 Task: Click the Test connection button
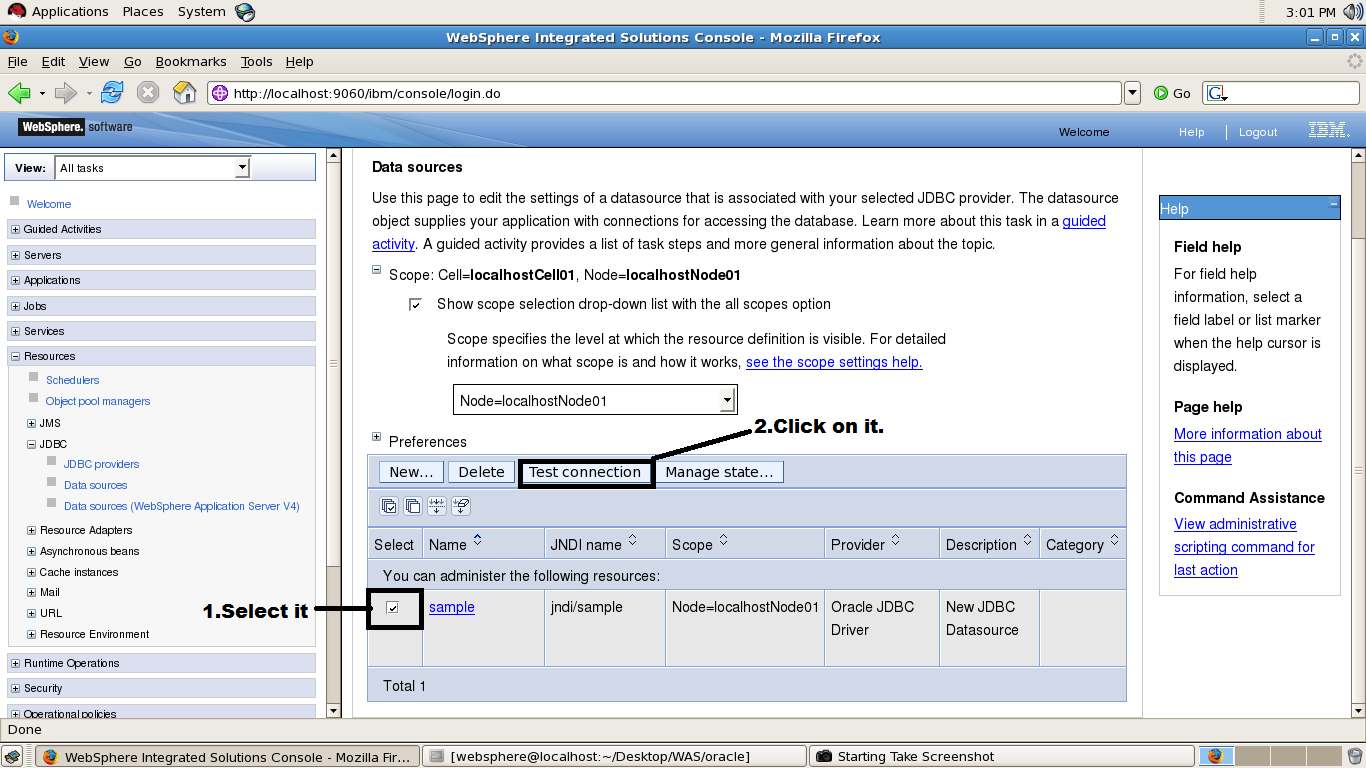585,472
